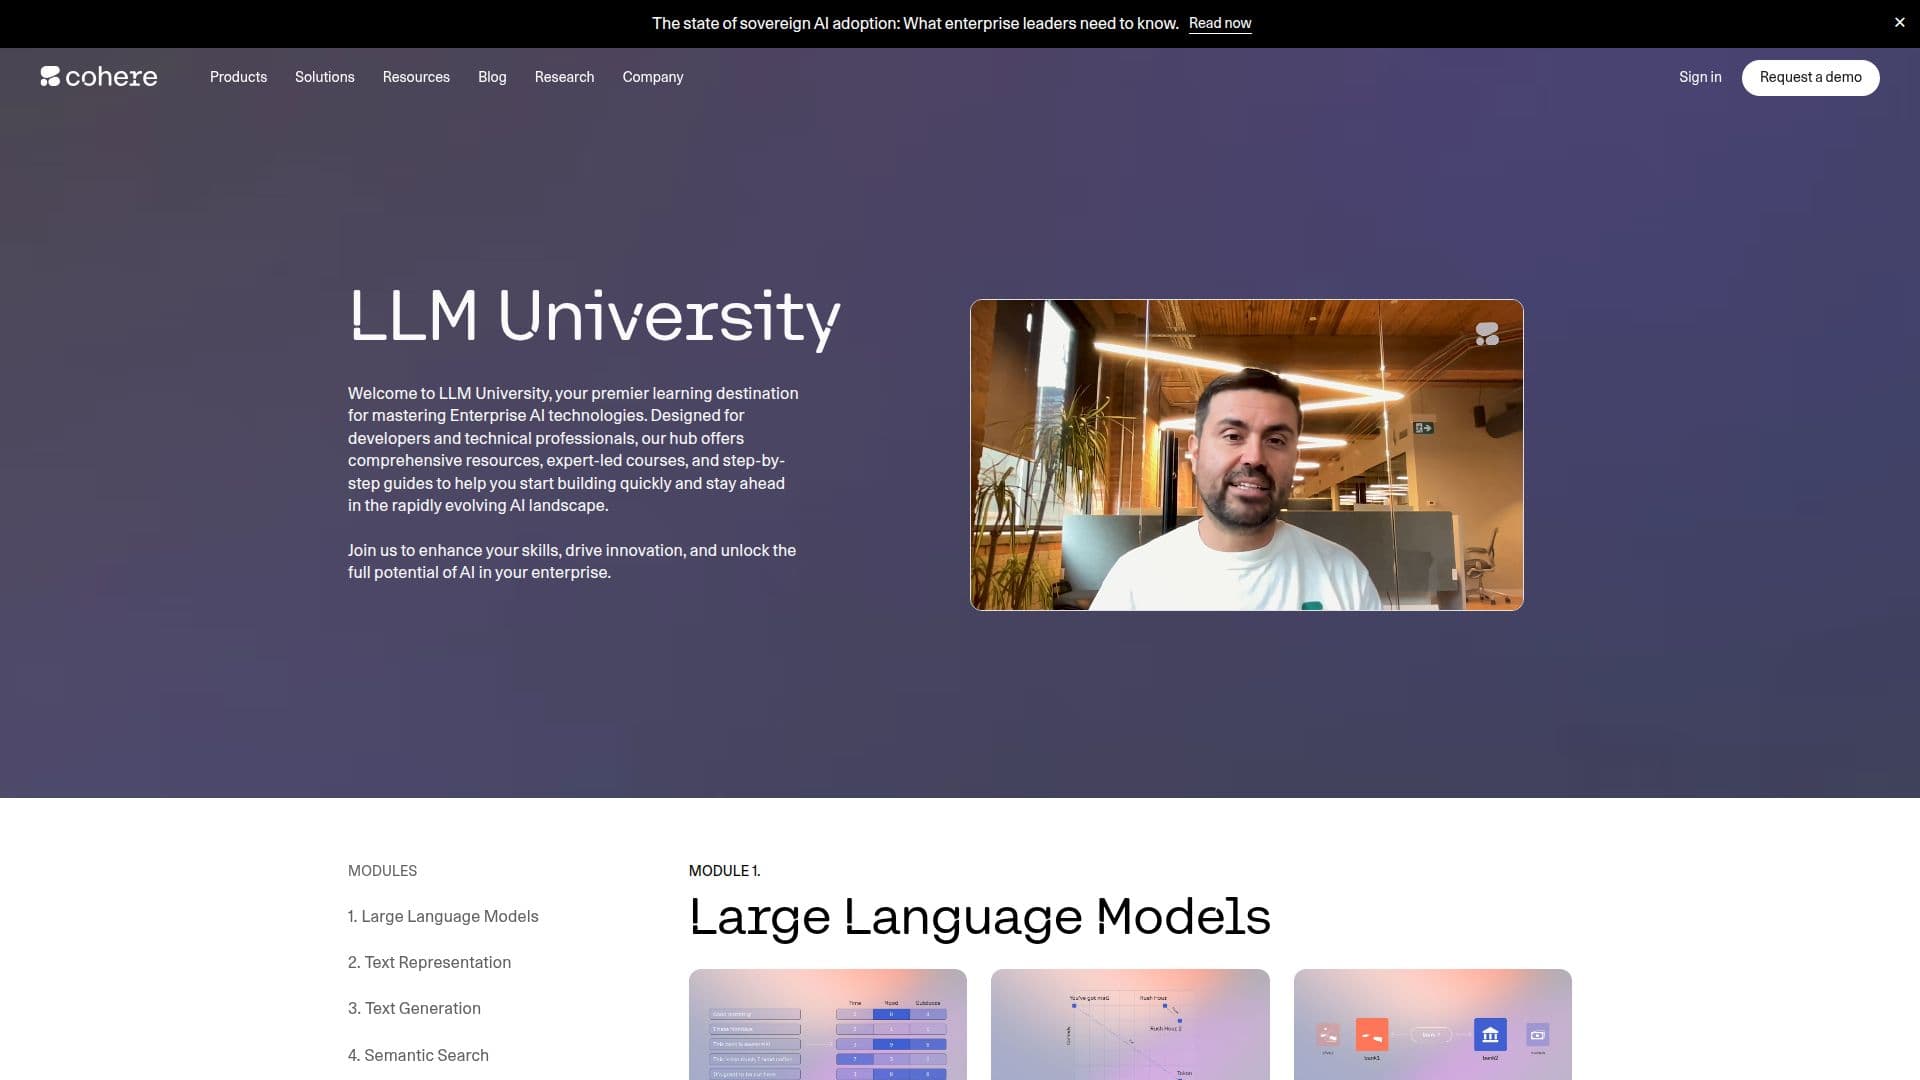Open the Products menu
The image size is (1920, 1080).
(x=238, y=77)
